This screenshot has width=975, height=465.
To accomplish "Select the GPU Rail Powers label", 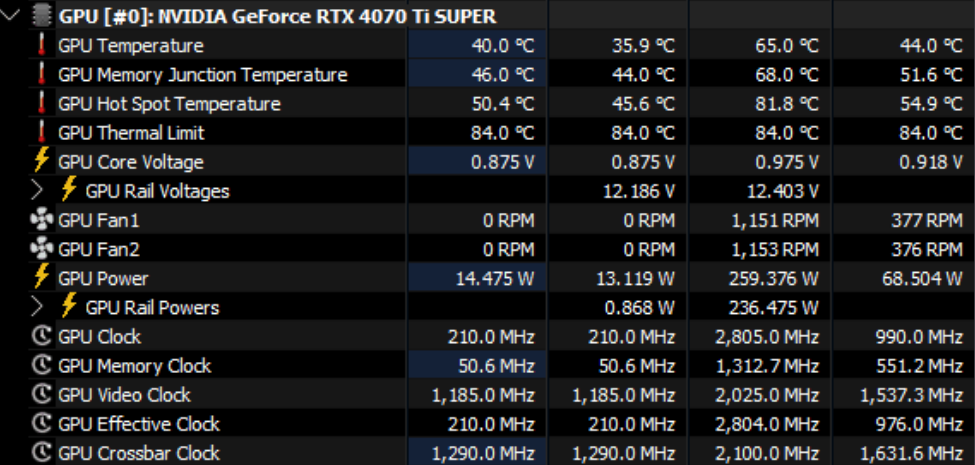I will click(152, 308).
